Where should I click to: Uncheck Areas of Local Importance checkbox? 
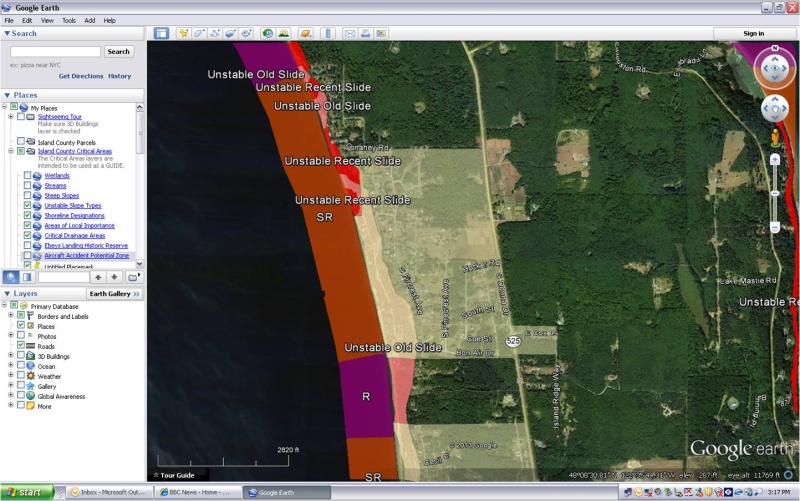tap(28, 226)
